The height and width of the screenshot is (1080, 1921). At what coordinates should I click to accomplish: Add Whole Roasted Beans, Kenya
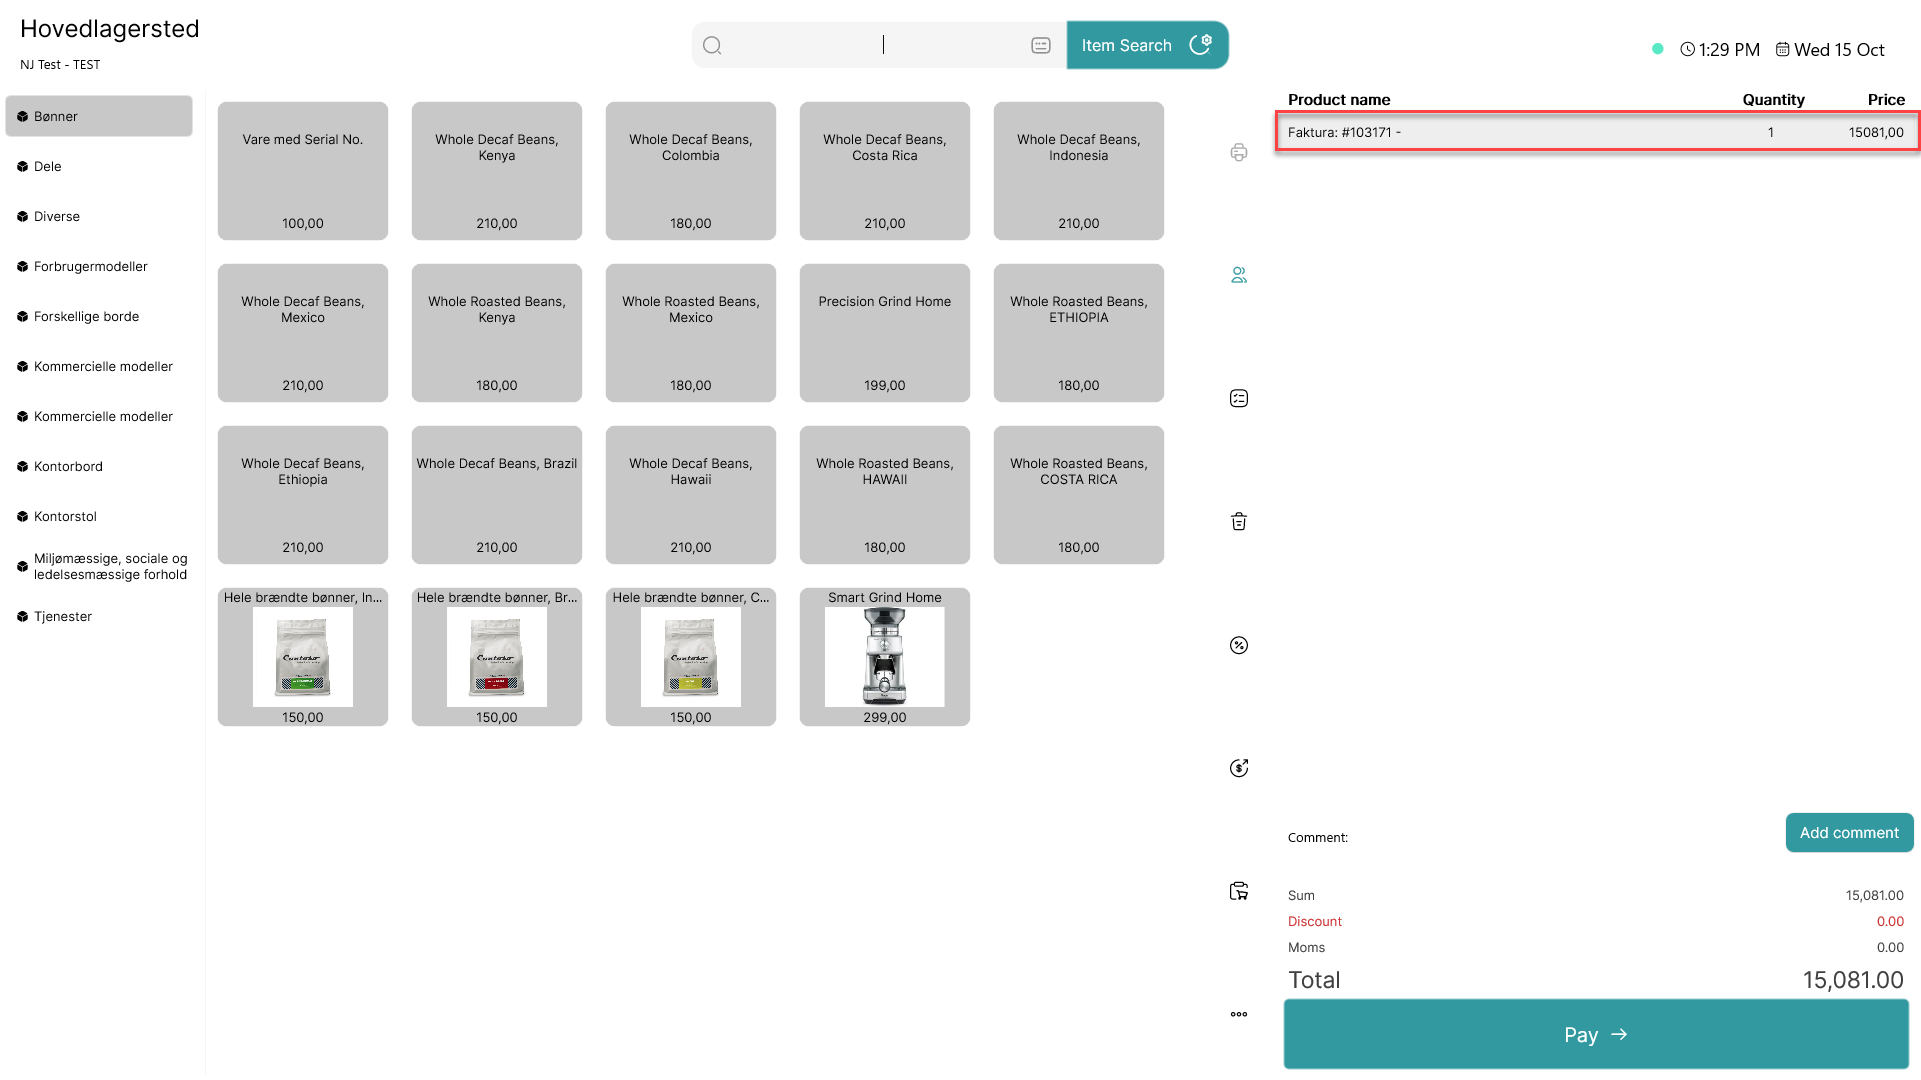(x=497, y=333)
